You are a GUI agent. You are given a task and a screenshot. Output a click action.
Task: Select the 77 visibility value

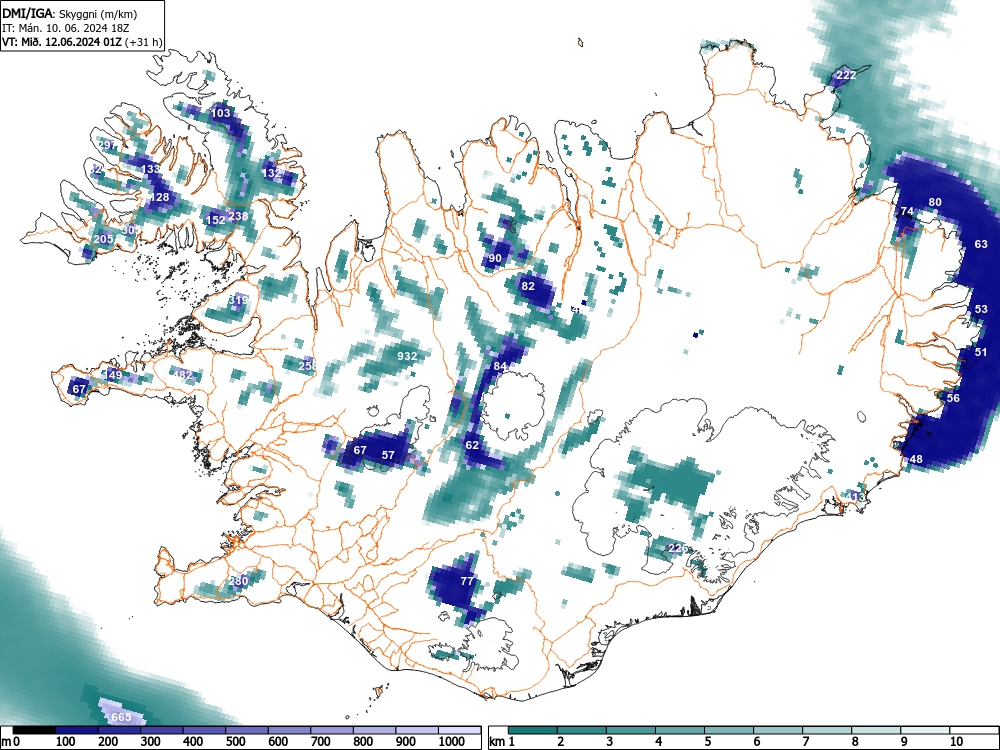467,581
